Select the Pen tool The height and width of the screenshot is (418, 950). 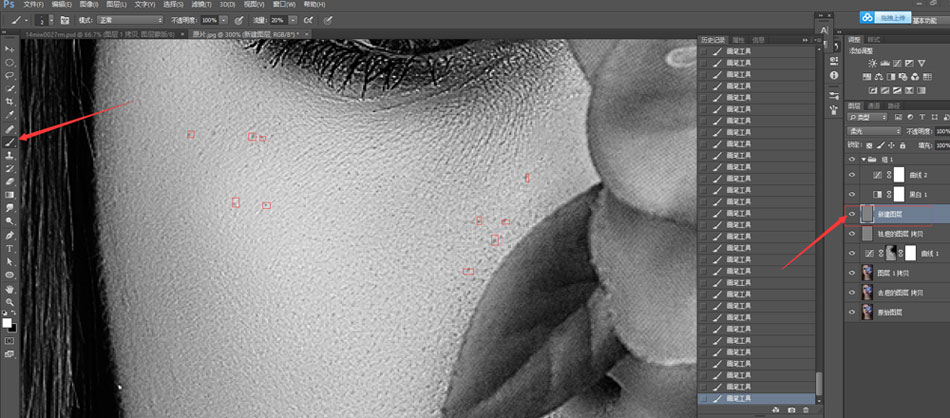point(10,235)
